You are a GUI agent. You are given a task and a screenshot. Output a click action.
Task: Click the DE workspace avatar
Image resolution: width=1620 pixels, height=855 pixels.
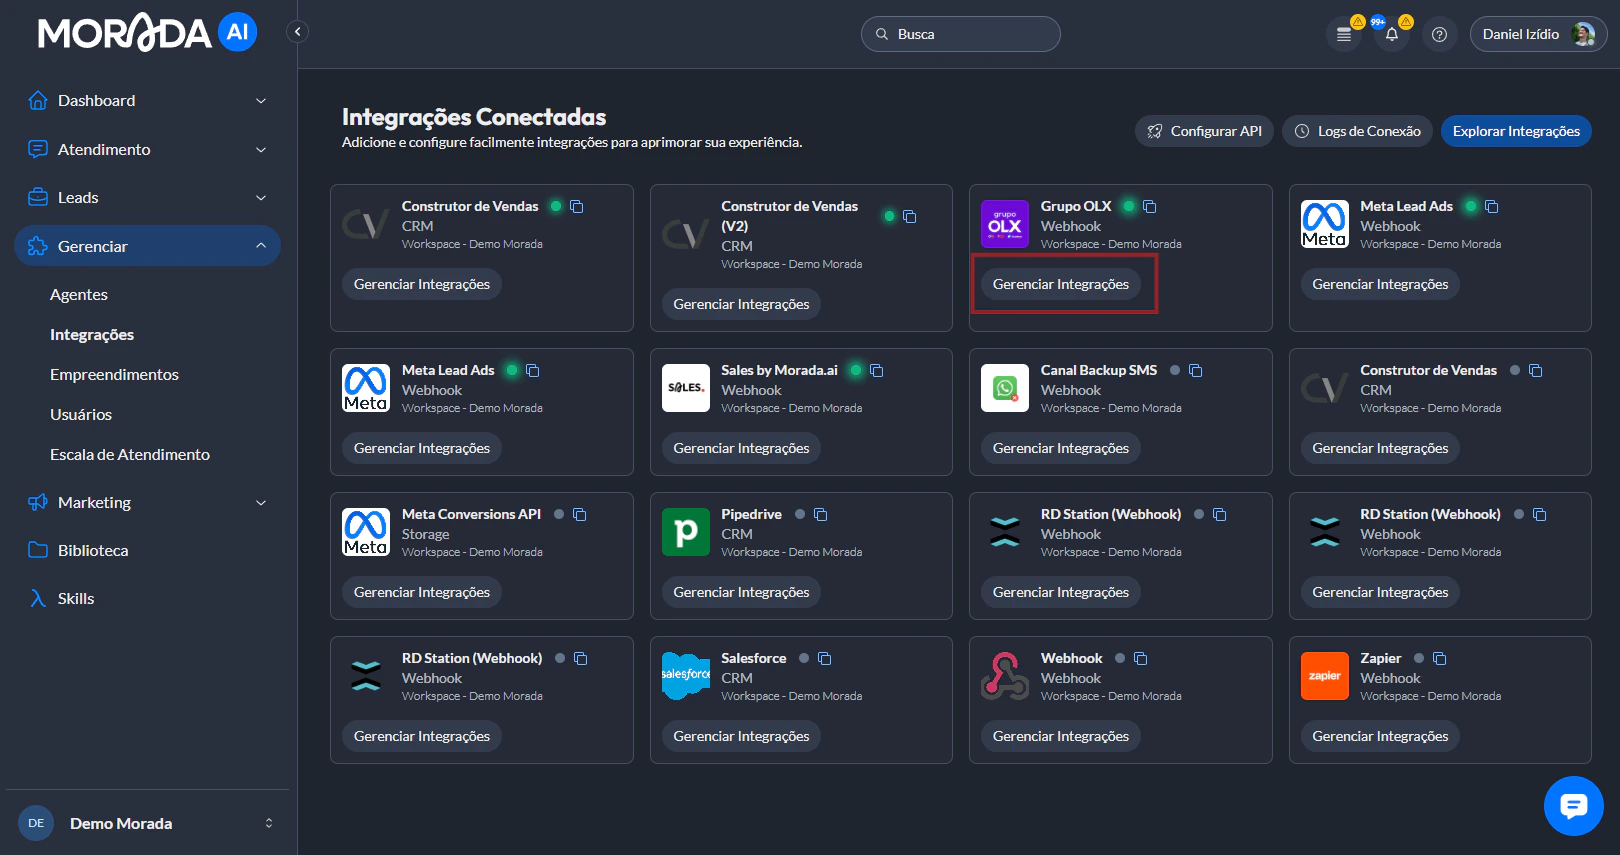coord(36,823)
